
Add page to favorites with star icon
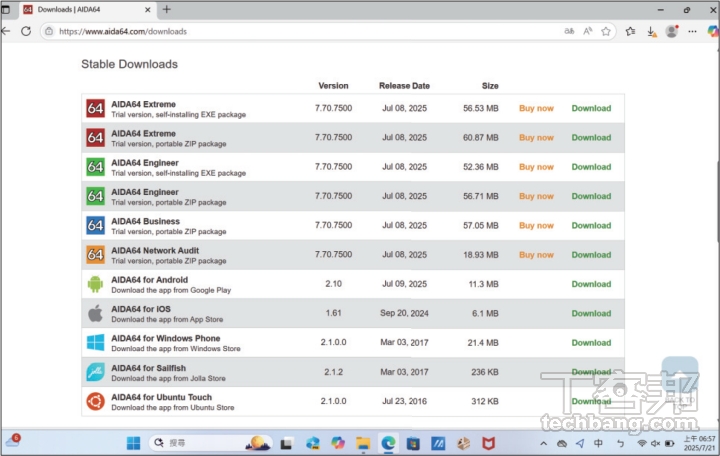click(606, 31)
